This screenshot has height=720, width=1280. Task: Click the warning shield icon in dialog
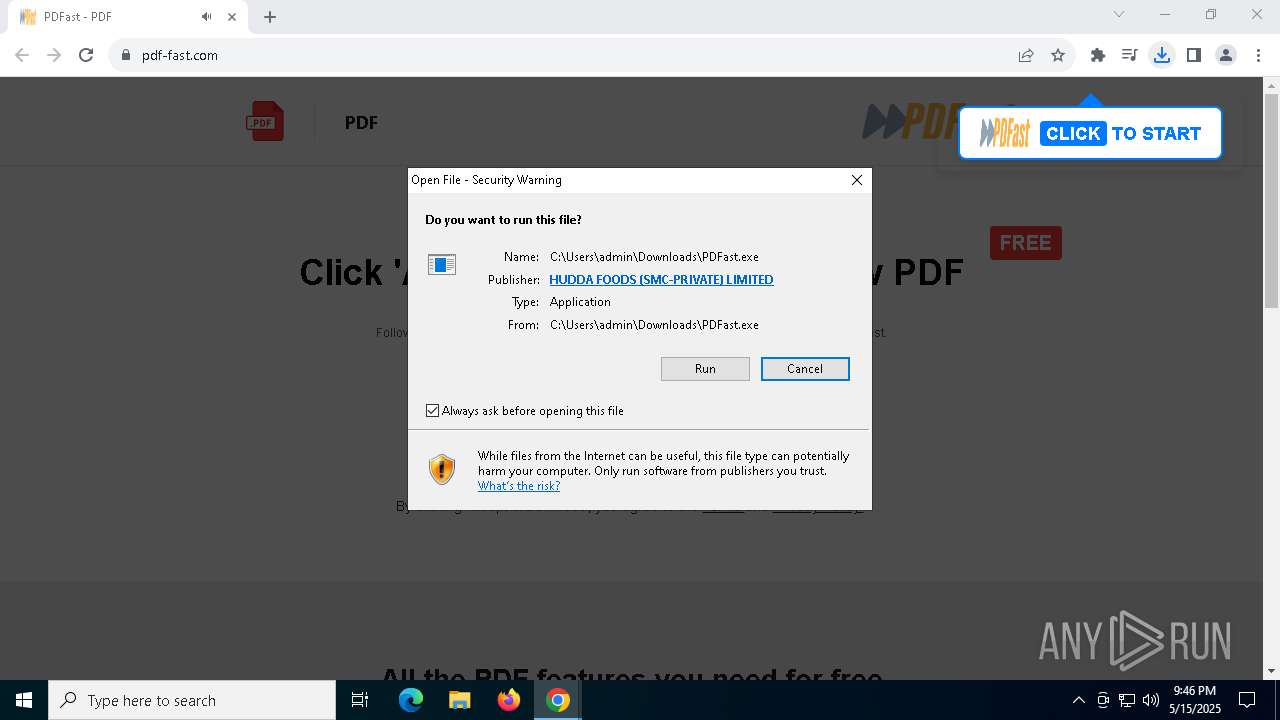click(x=442, y=469)
